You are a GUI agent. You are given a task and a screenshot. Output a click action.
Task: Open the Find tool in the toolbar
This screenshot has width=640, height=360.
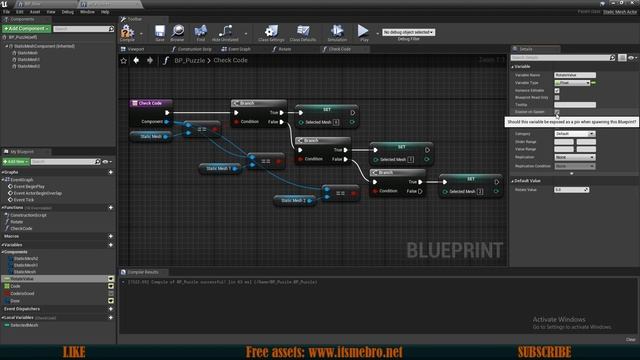click(200, 33)
